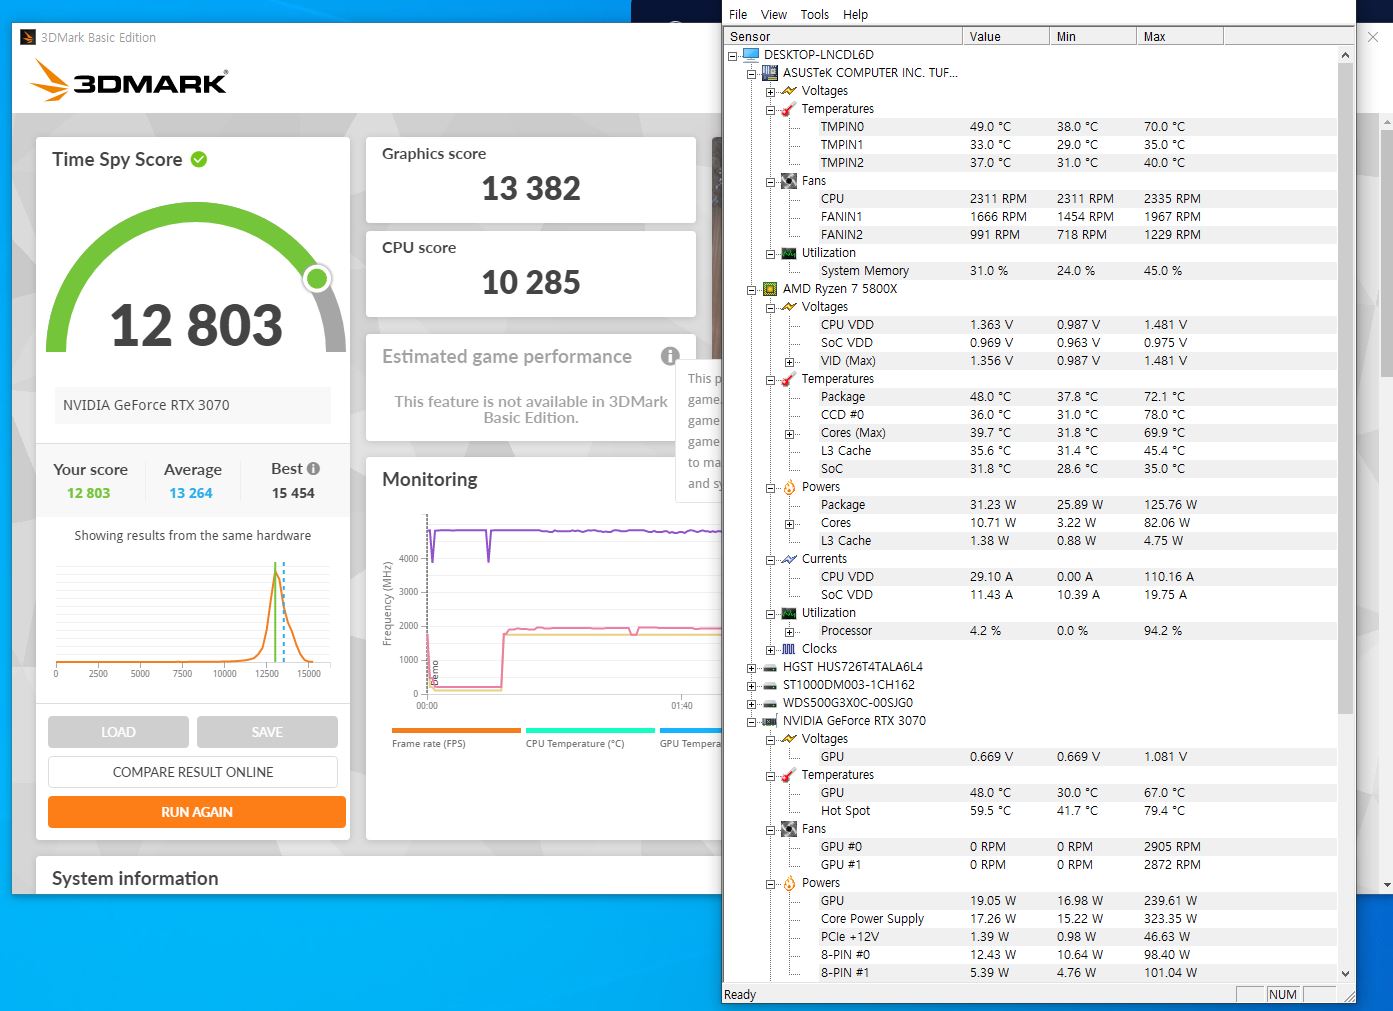Collapse the AMD Ryzen 7 5800X node
1393x1011 pixels.
(x=752, y=289)
